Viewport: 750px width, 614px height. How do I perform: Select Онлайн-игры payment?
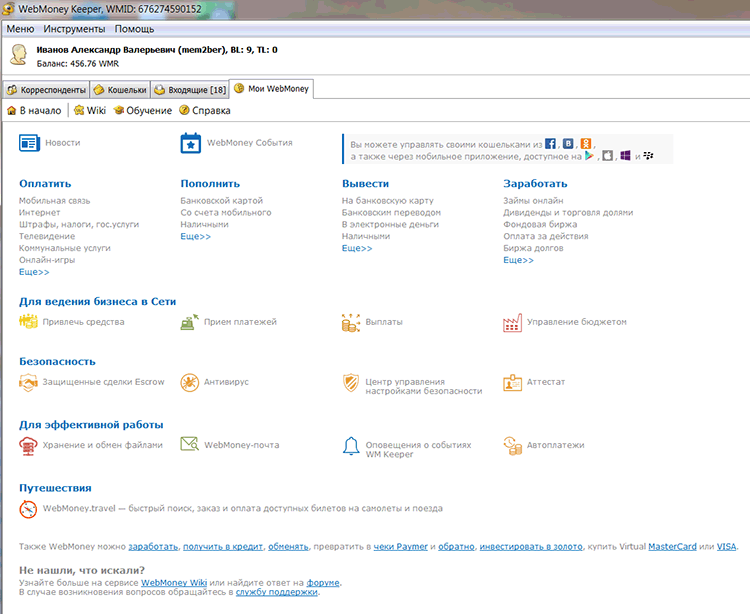point(47,260)
